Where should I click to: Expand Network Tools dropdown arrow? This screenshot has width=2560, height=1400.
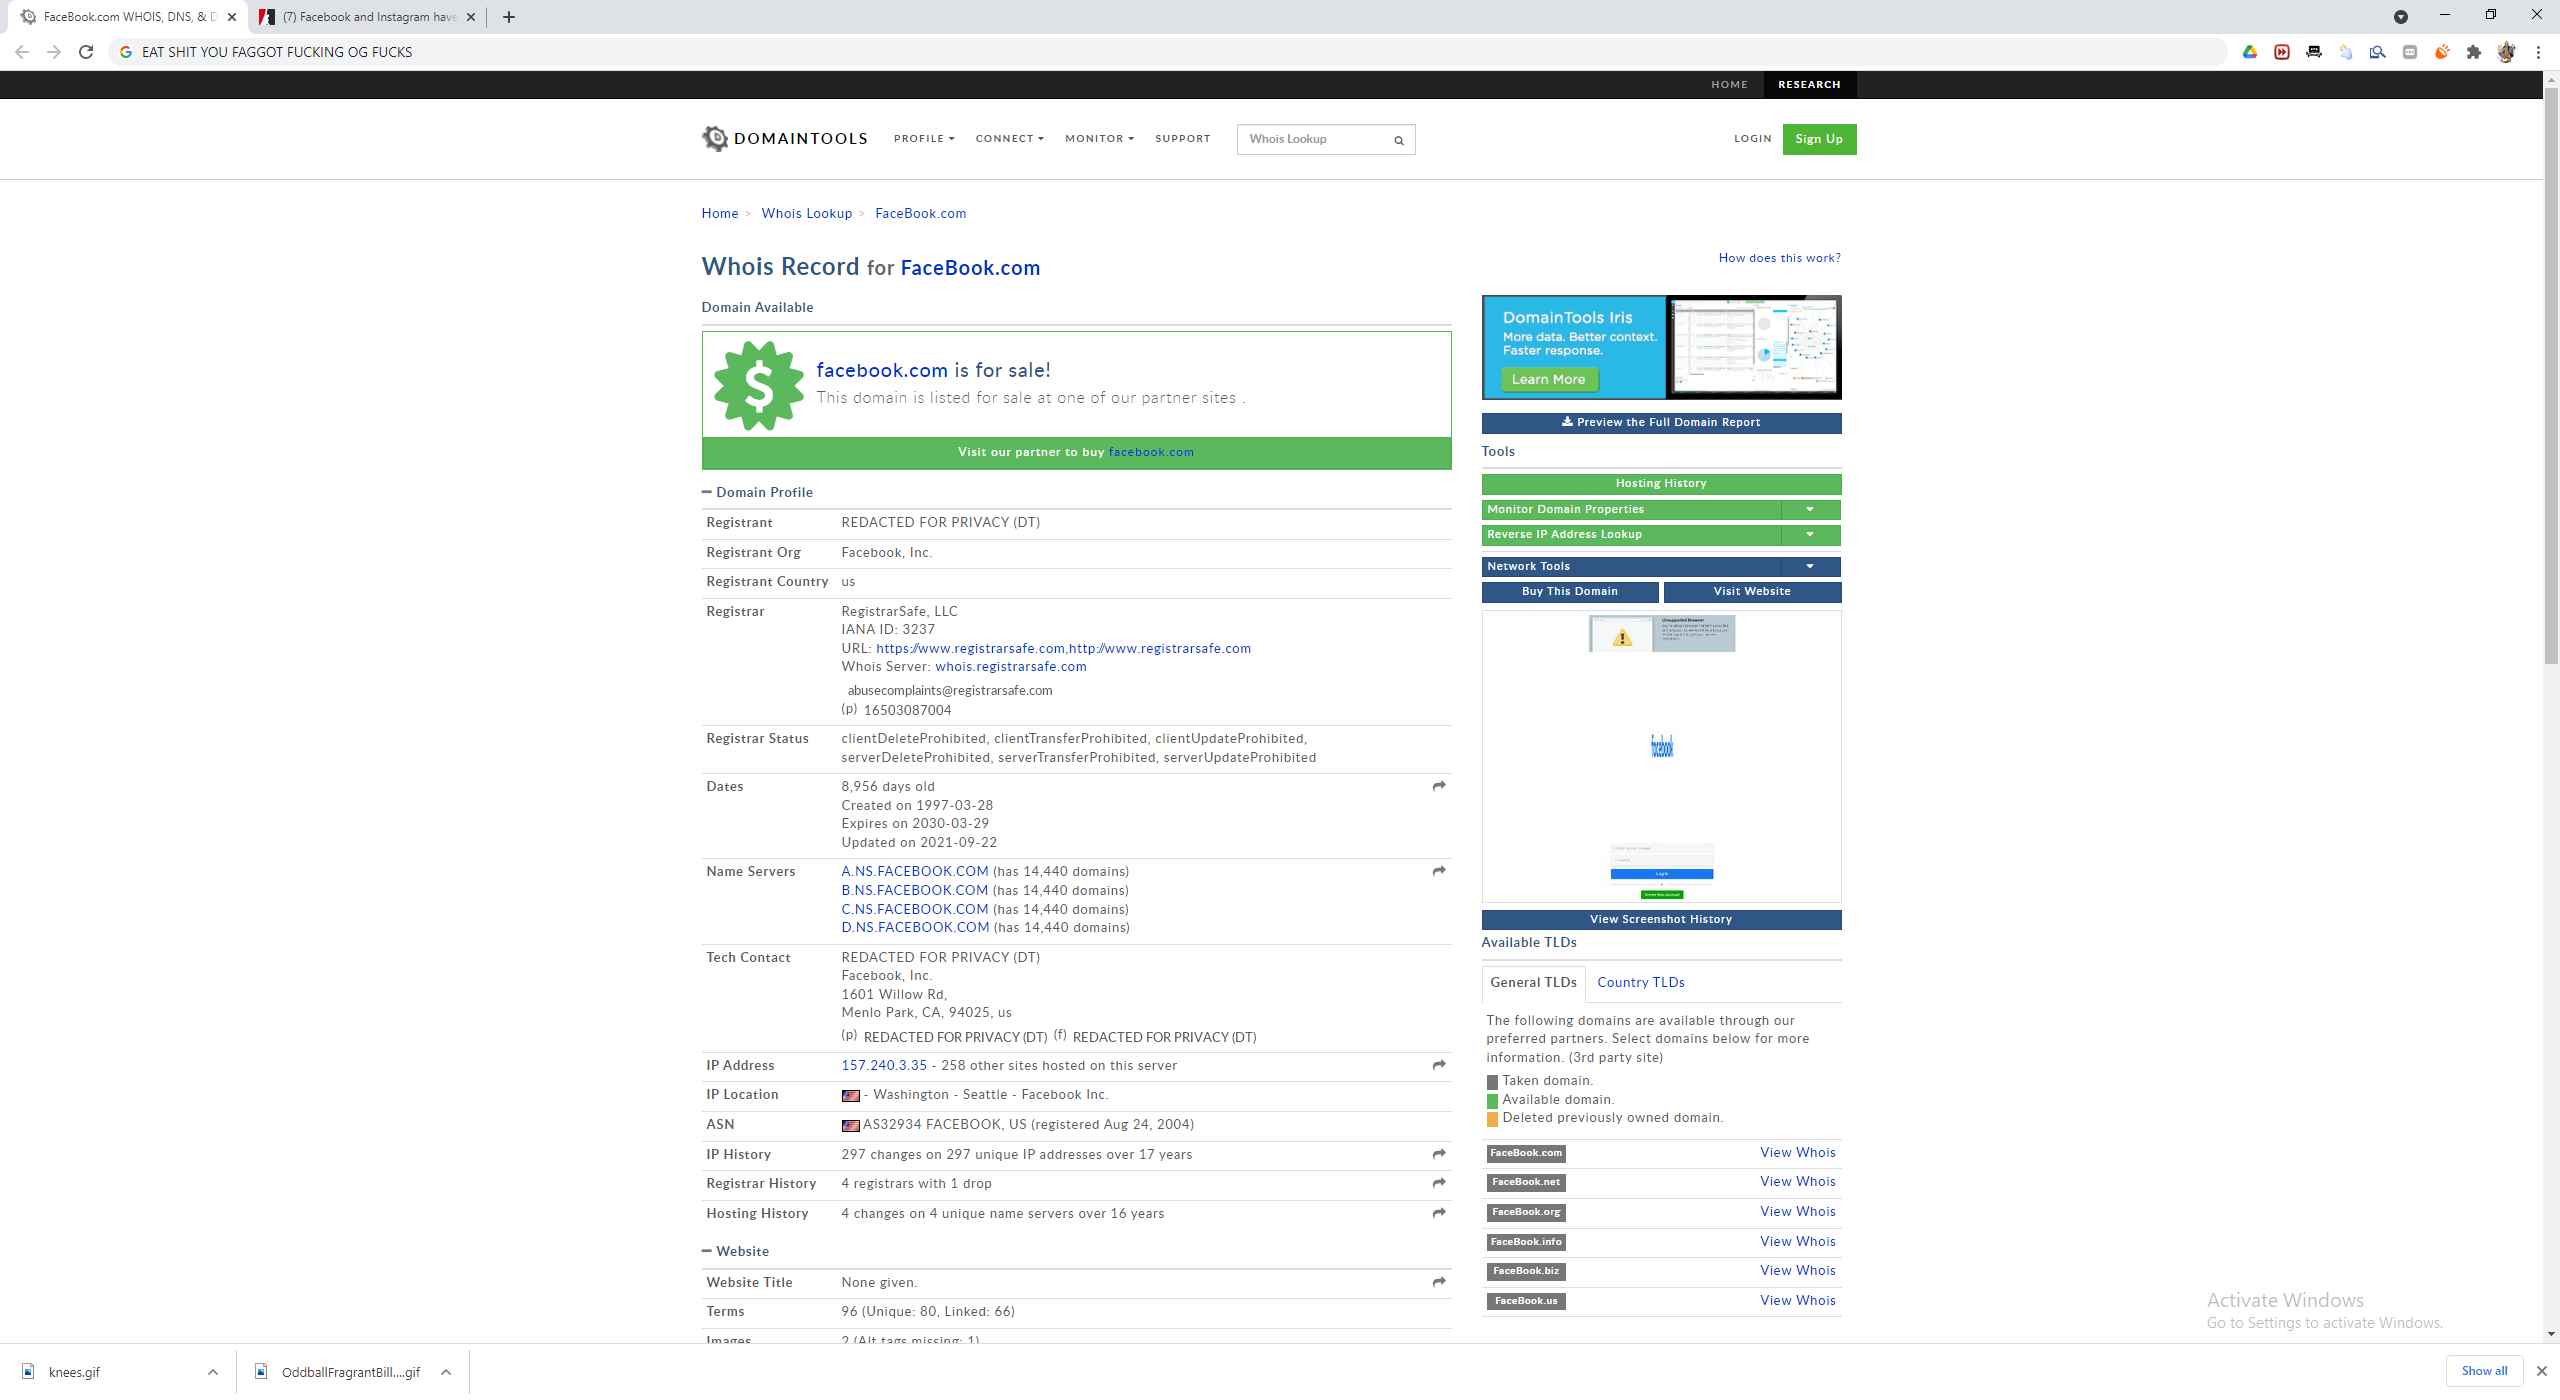point(1810,566)
